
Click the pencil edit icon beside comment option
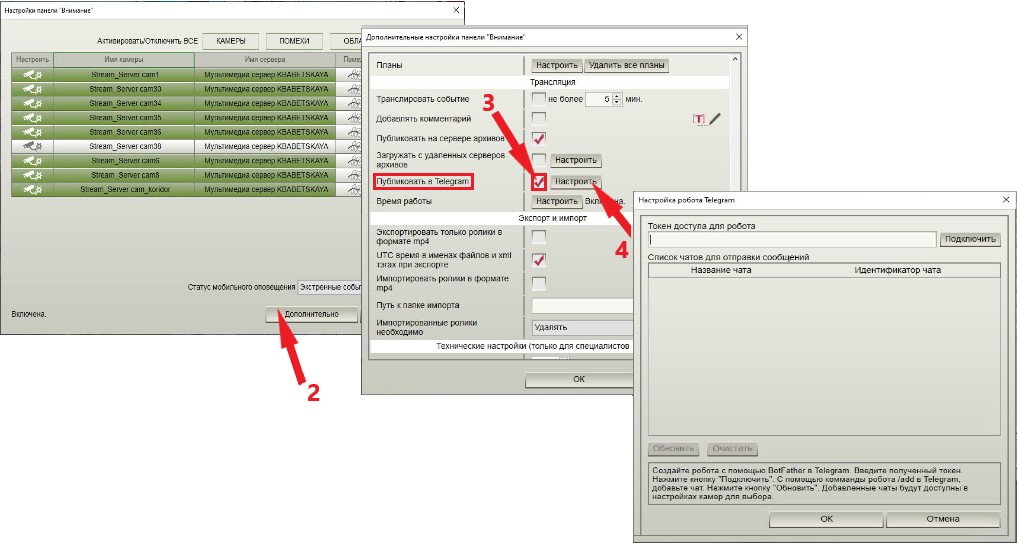pyautogui.click(x=715, y=119)
